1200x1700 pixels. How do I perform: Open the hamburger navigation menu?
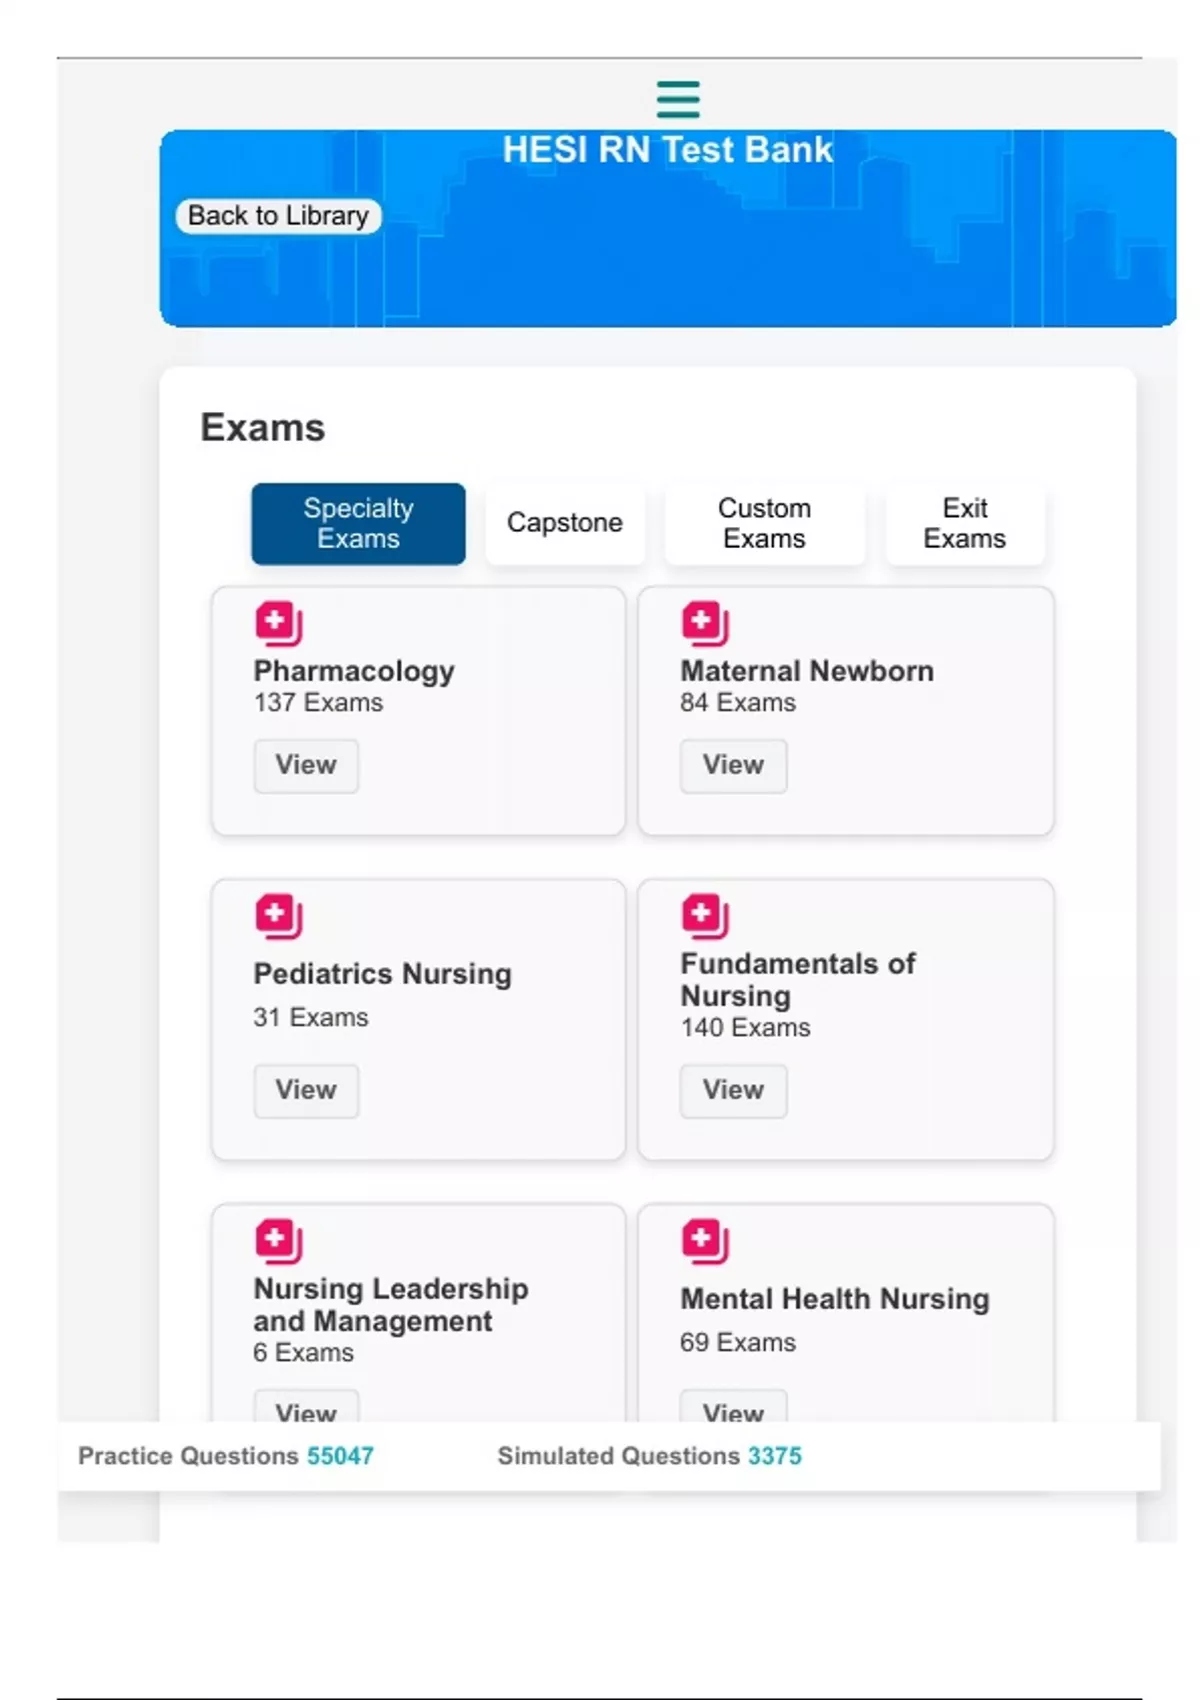[x=678, y=99]
